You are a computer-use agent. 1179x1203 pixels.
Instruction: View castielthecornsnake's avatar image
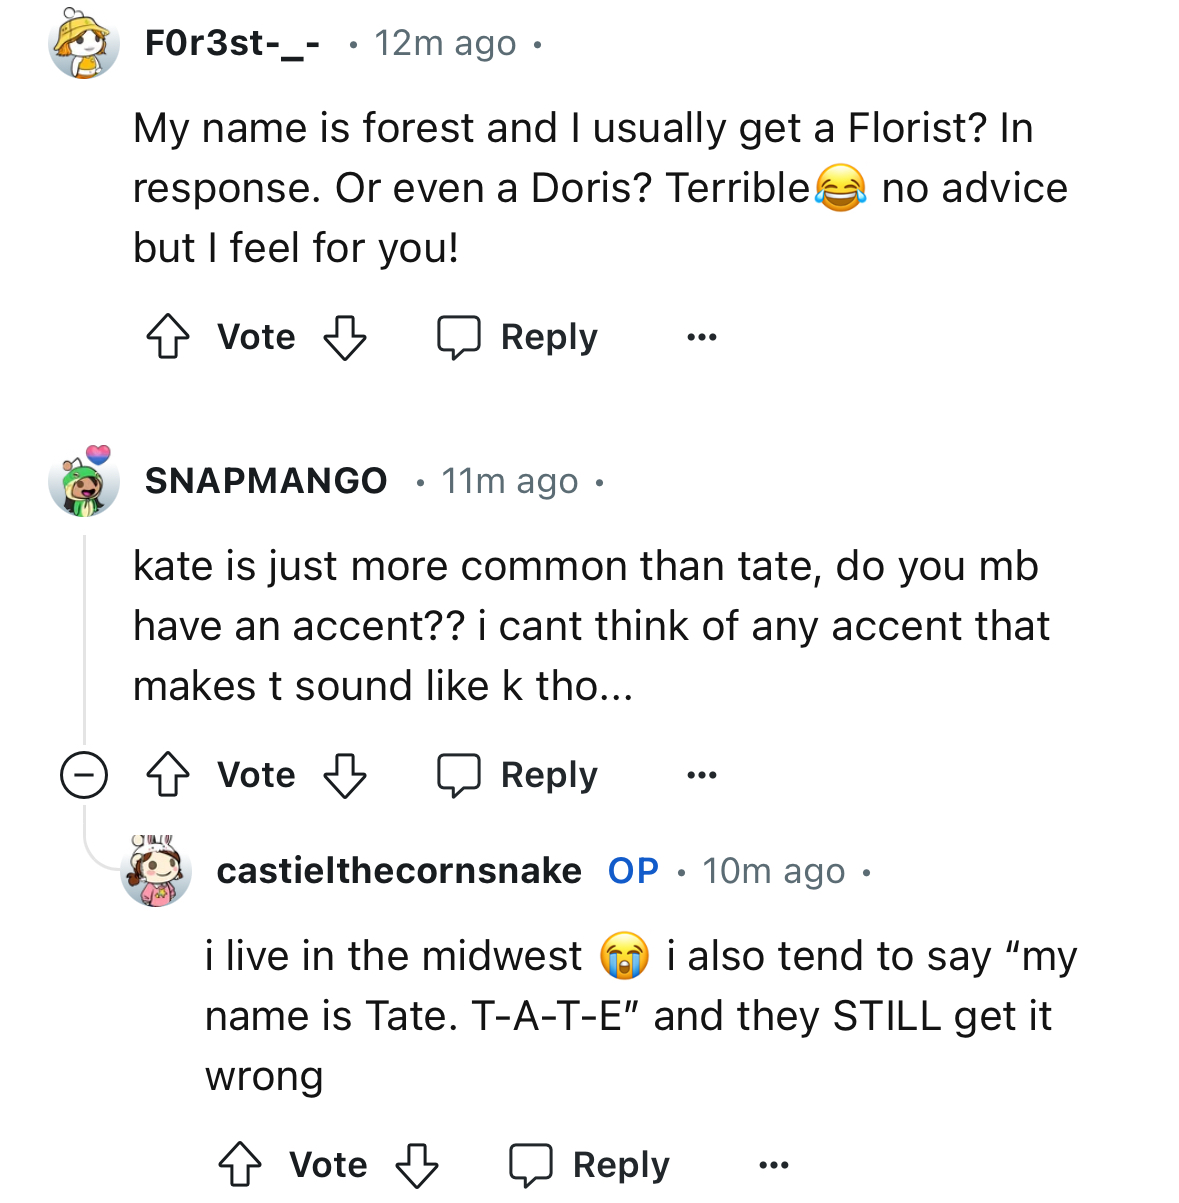(x=156, y=871)
